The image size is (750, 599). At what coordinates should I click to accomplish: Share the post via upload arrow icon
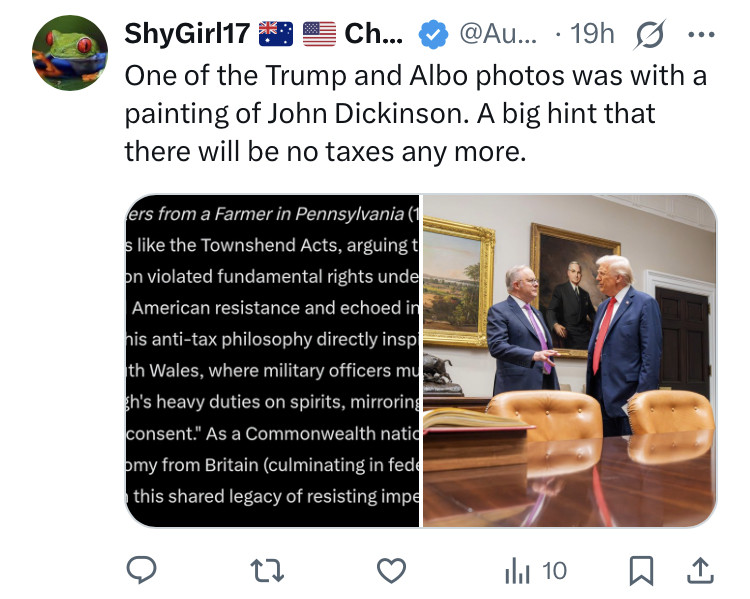pyautogui.click(x=700, y=570)
